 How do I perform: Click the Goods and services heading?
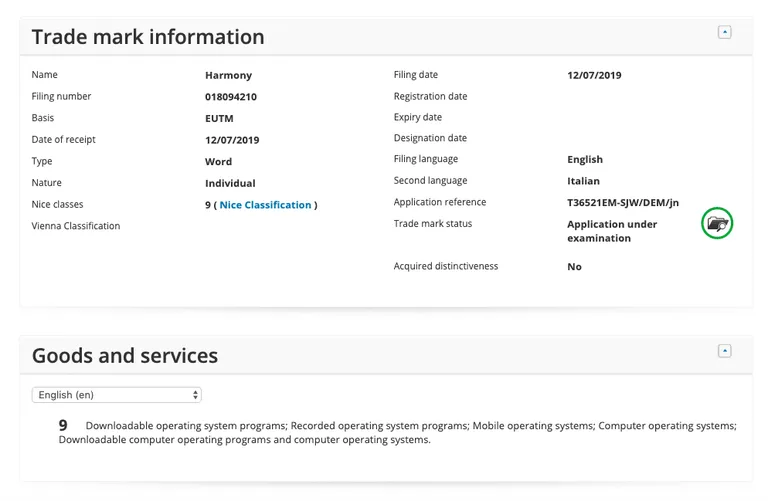coord(125,356)
